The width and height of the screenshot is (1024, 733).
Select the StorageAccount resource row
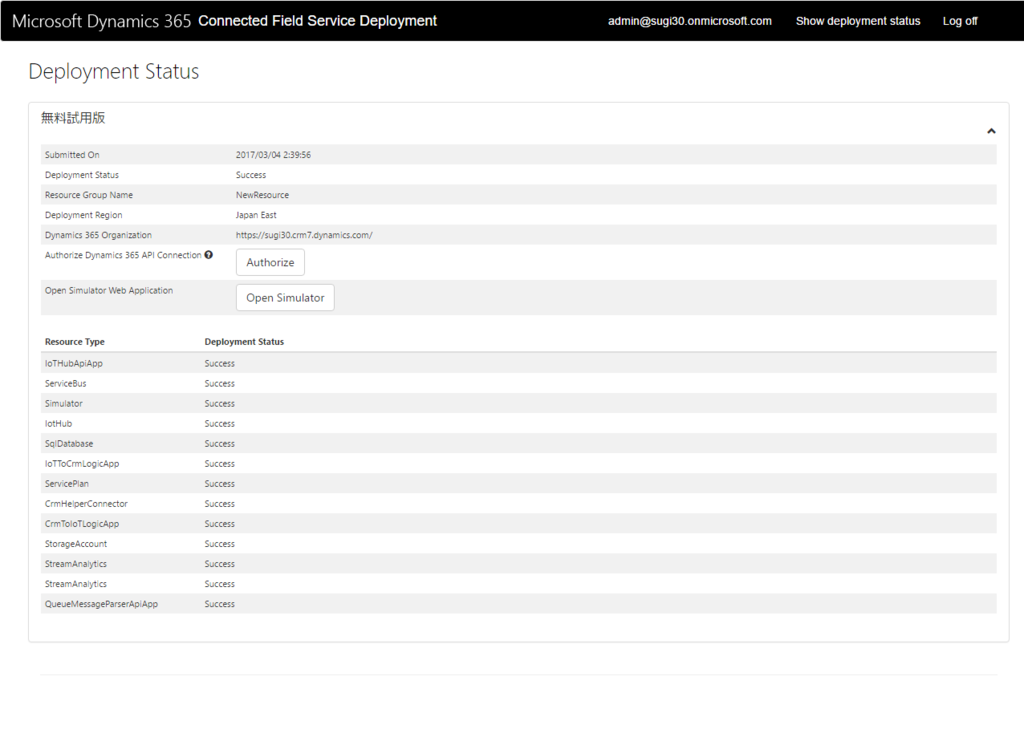point(519,544)
